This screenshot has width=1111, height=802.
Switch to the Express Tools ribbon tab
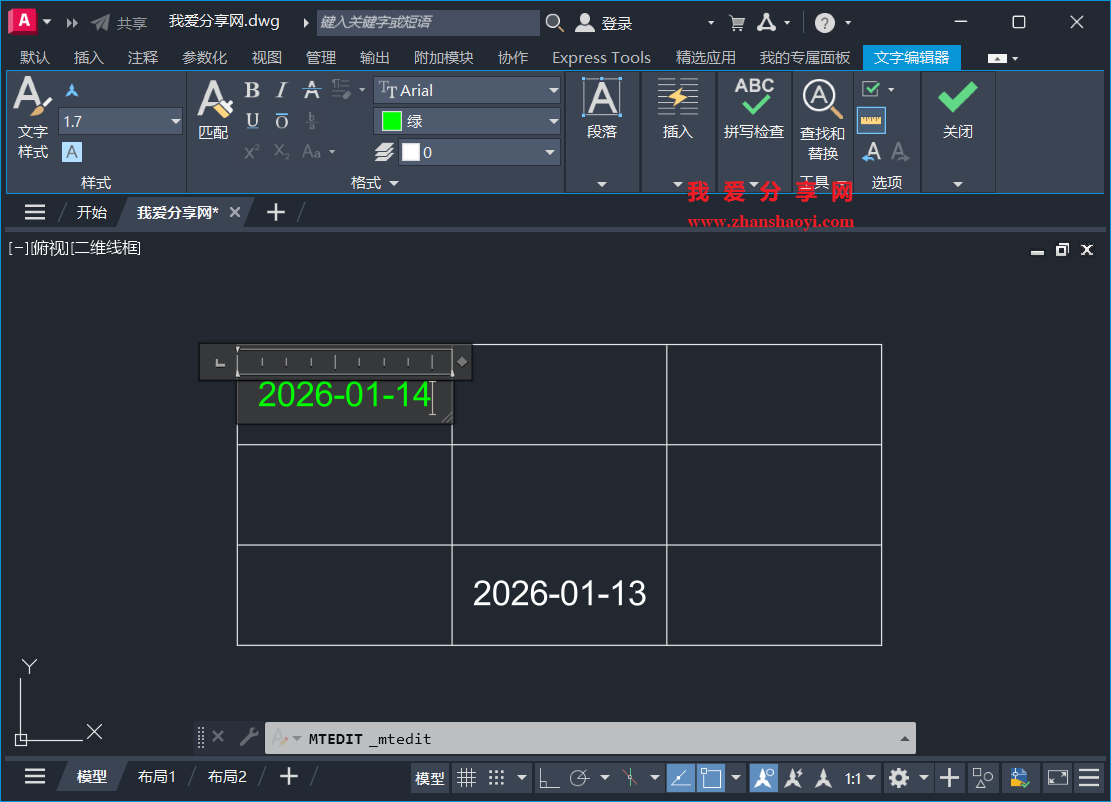[x=600, y=57]
